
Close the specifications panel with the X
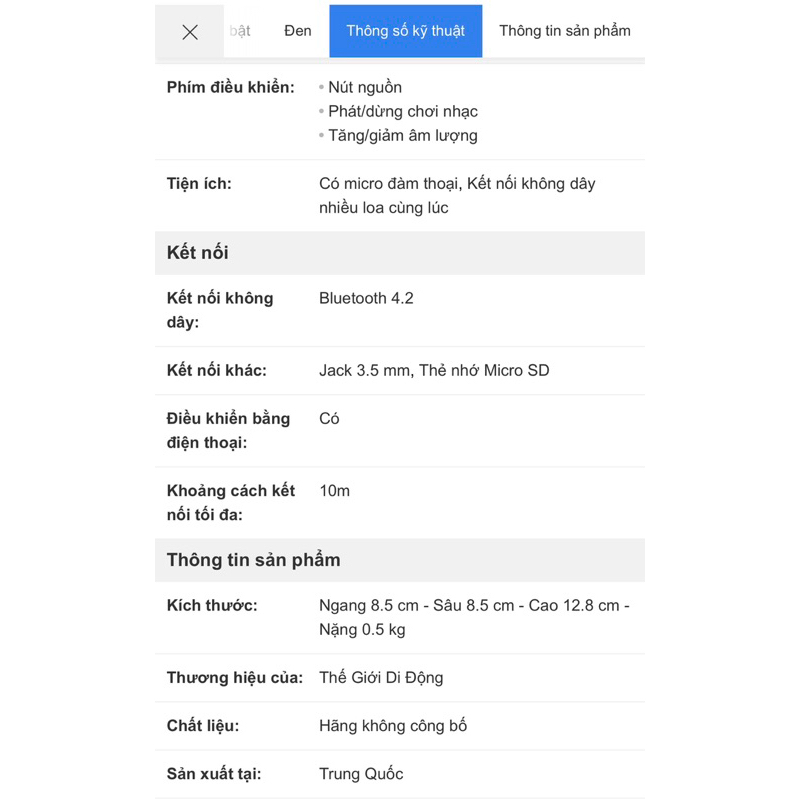pos(190,32)
